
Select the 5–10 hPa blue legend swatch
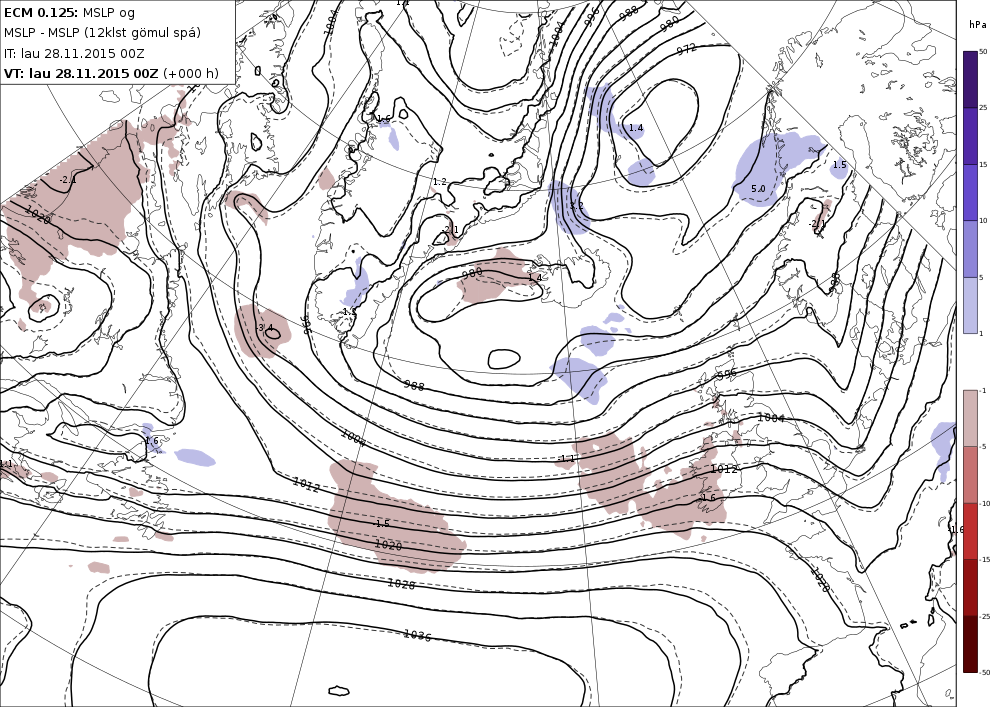pos(970,249)
